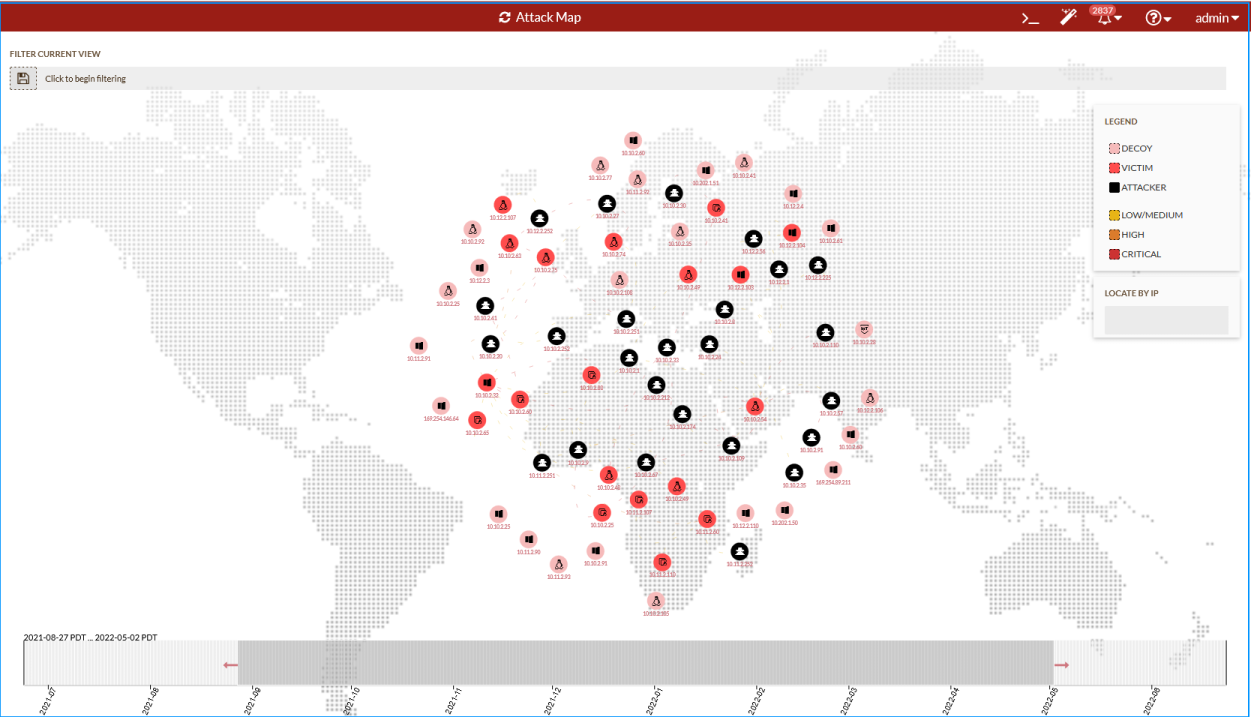
Task: Open notifications via the bell icon showing 2837
Action: [1102, 18]
